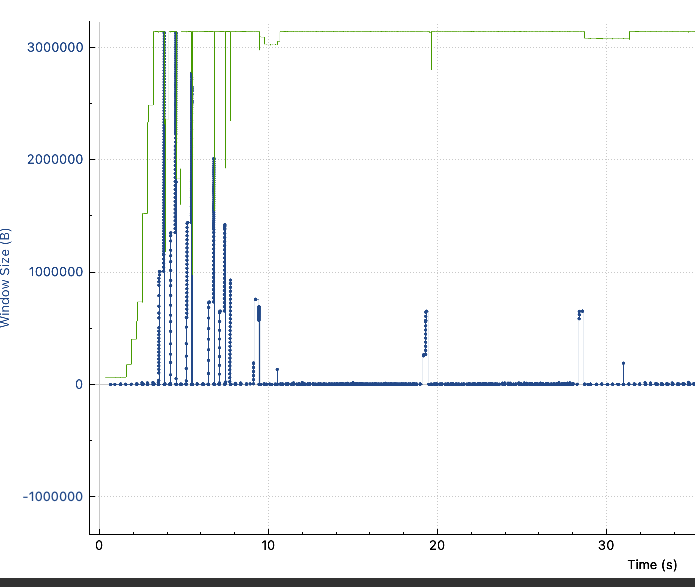Click the green dip just before 10 seconds
This screenshot has width=695, height=587.
click(261, 46)
